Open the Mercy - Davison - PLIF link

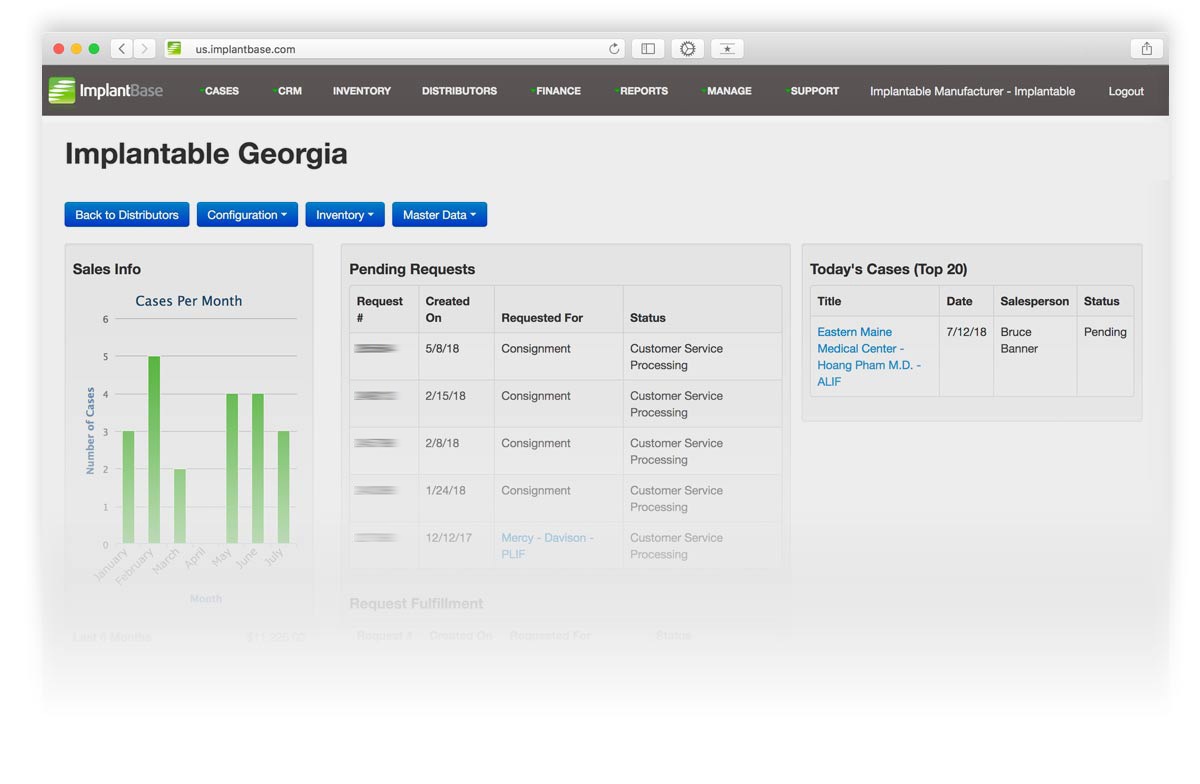click(547, 546)
